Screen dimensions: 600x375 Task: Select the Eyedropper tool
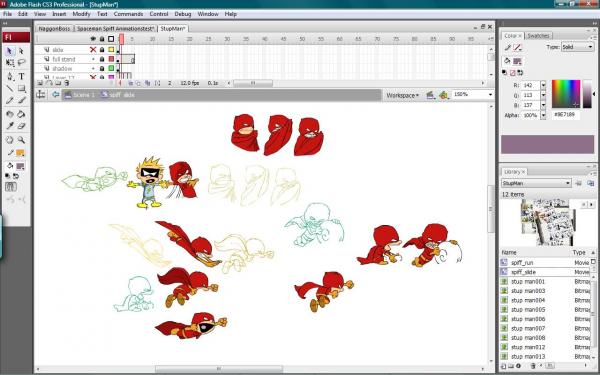10,126
